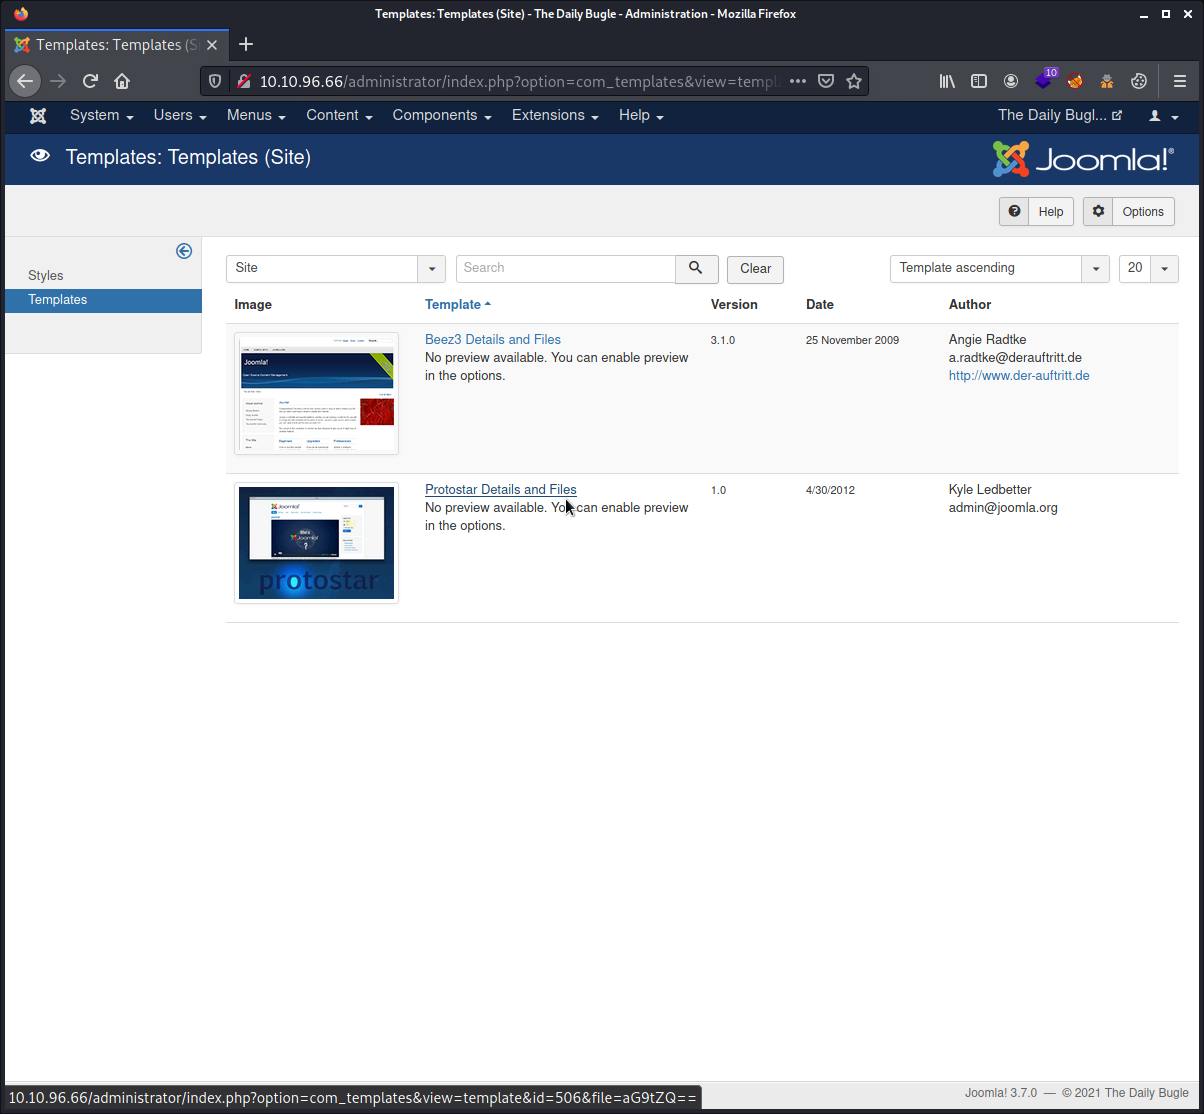The width and height of the screenshot is (1204, 1114).
Task: Visit the http://www.der-auftritt.de link
Action: click(x=1019, y=376)
